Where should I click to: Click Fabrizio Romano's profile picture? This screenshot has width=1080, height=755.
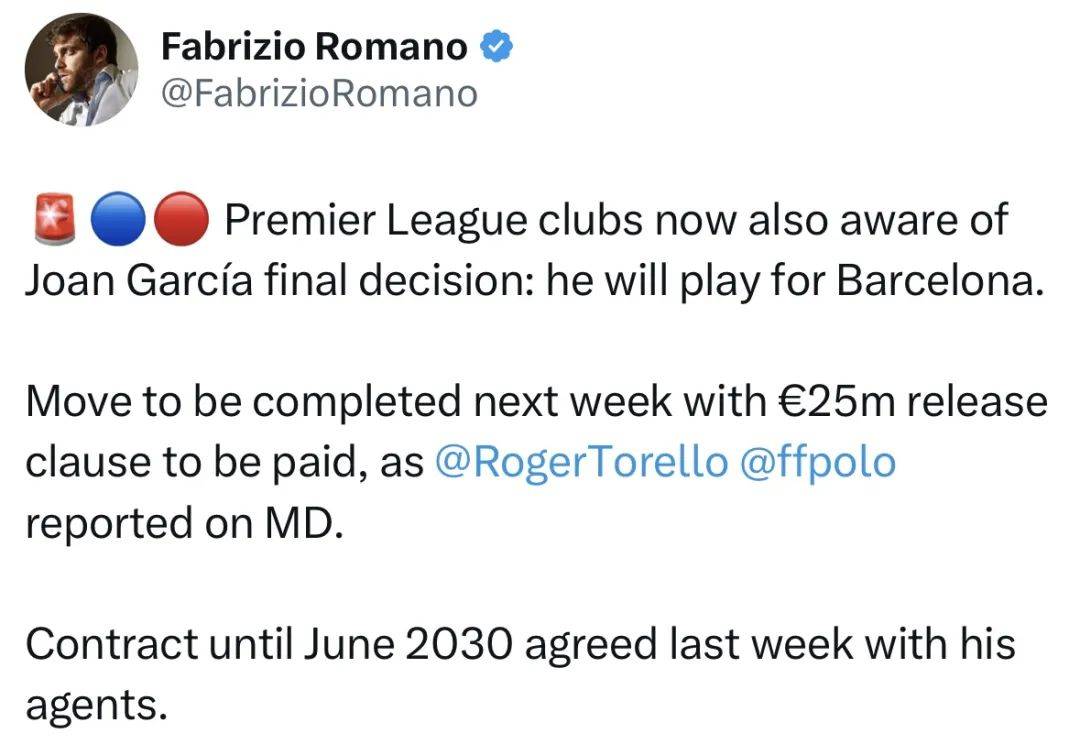click(81, 68)
